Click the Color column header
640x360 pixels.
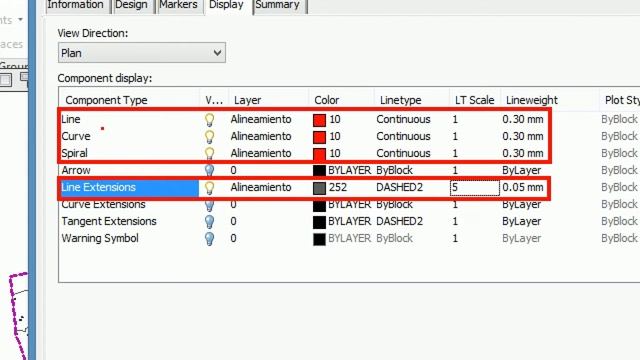(x=327, y=100)
